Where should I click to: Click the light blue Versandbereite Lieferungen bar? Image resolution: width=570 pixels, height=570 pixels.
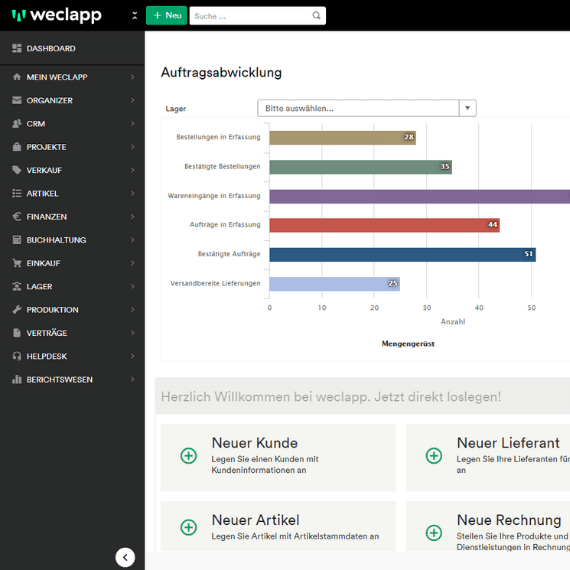coord(335,284)
